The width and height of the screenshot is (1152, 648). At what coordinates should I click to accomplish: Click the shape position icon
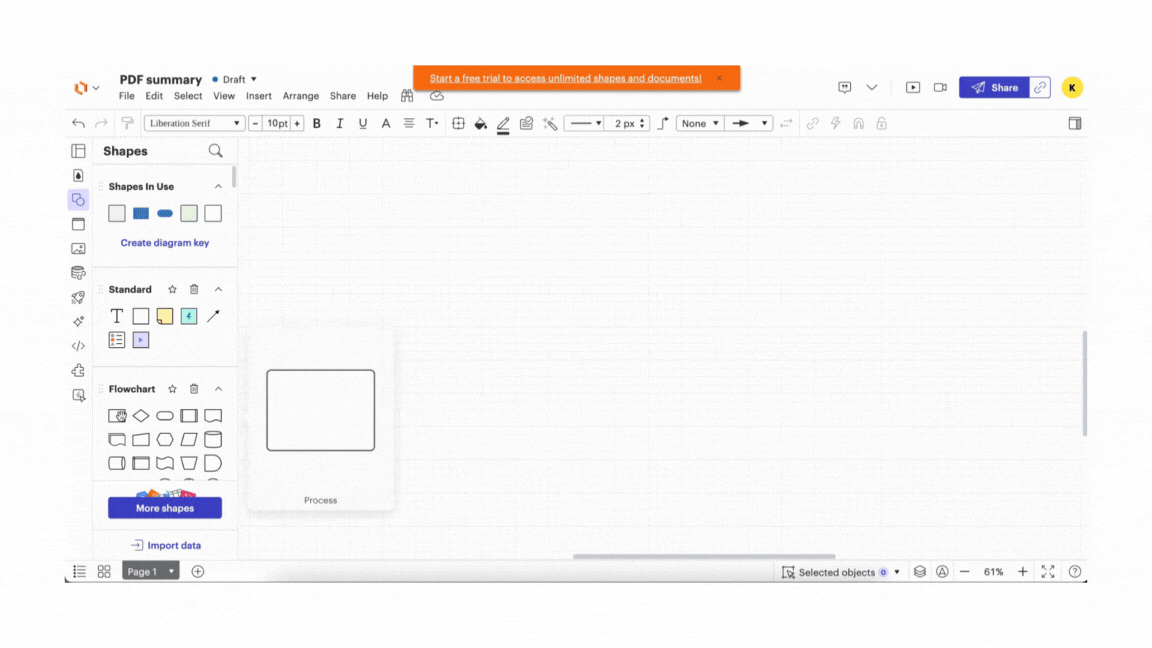pyautogui.click(x=458, y=123)
